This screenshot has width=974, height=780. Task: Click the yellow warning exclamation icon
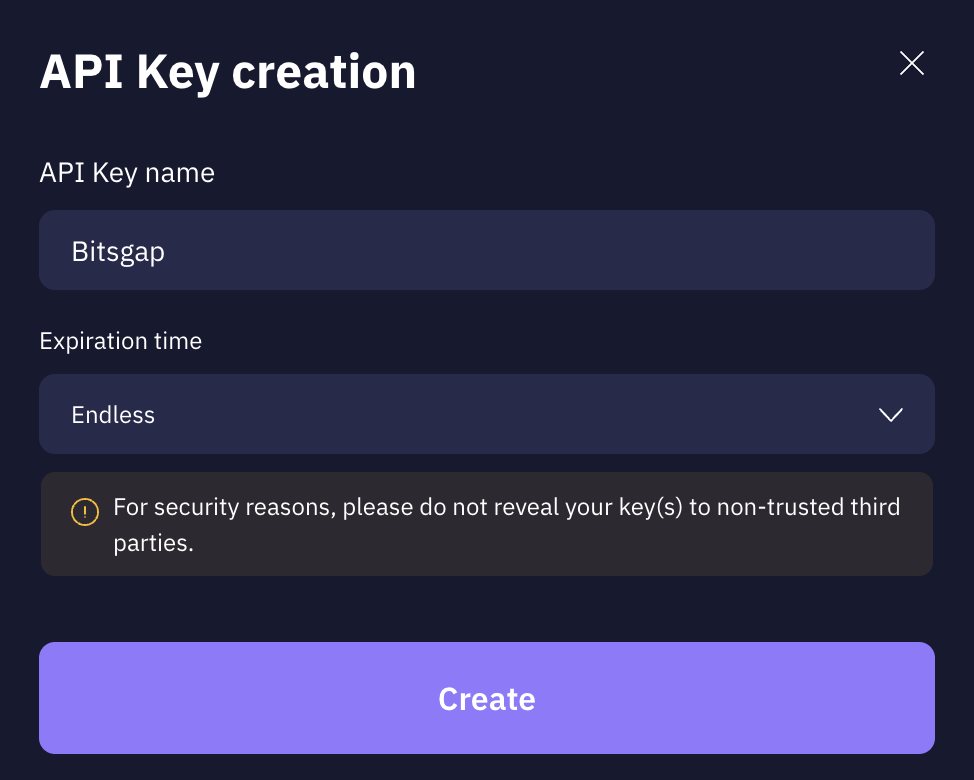pos(85,513)
